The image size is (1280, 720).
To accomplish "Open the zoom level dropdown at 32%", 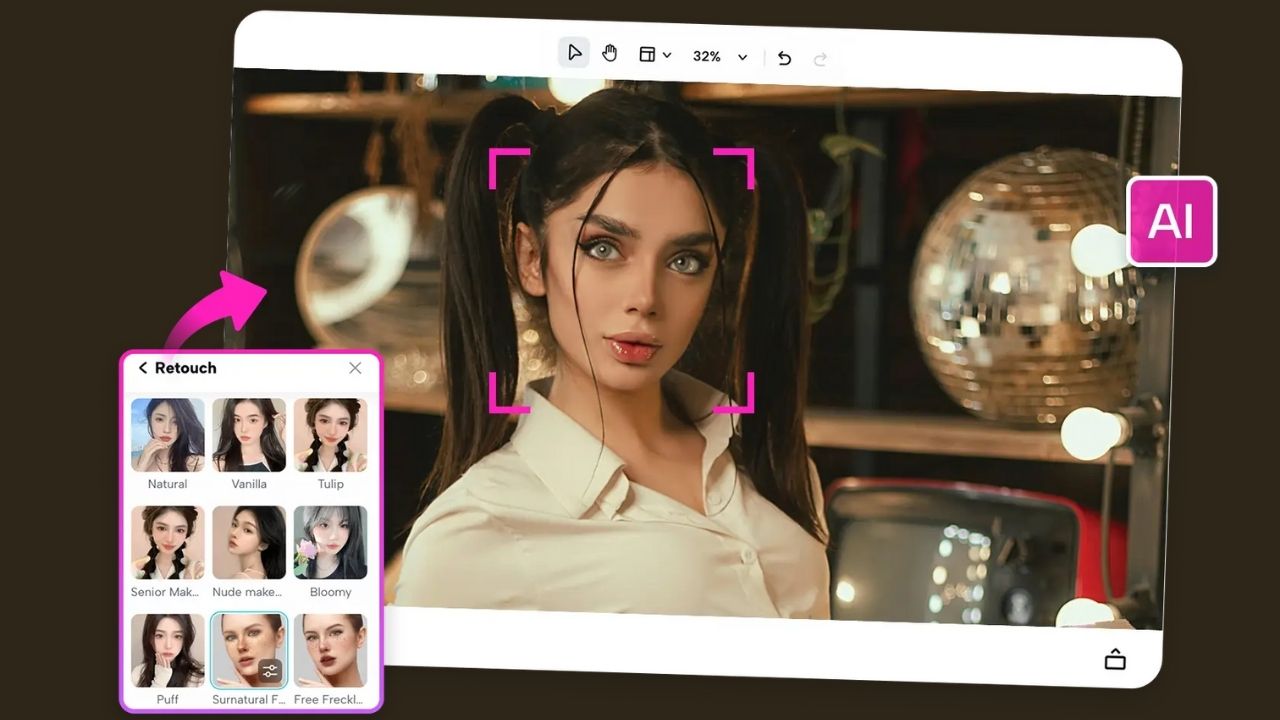I will (706, 56).
